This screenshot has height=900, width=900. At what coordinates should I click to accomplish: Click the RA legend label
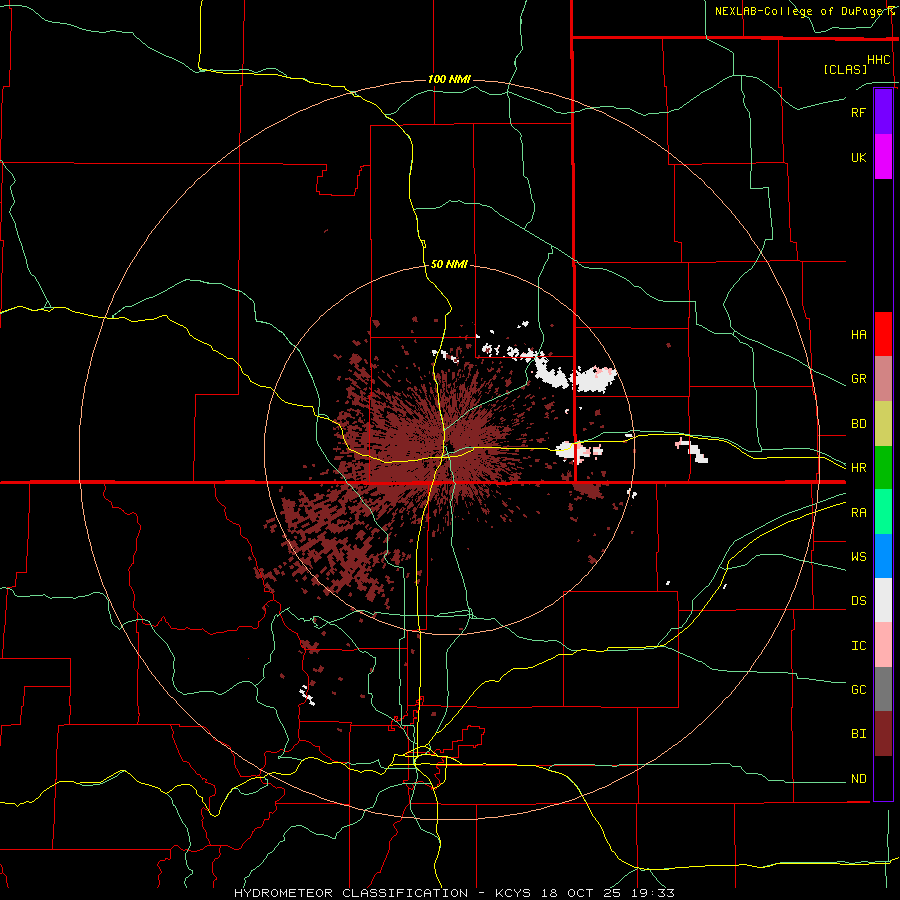pyautogui.click(x=858, y=513)
